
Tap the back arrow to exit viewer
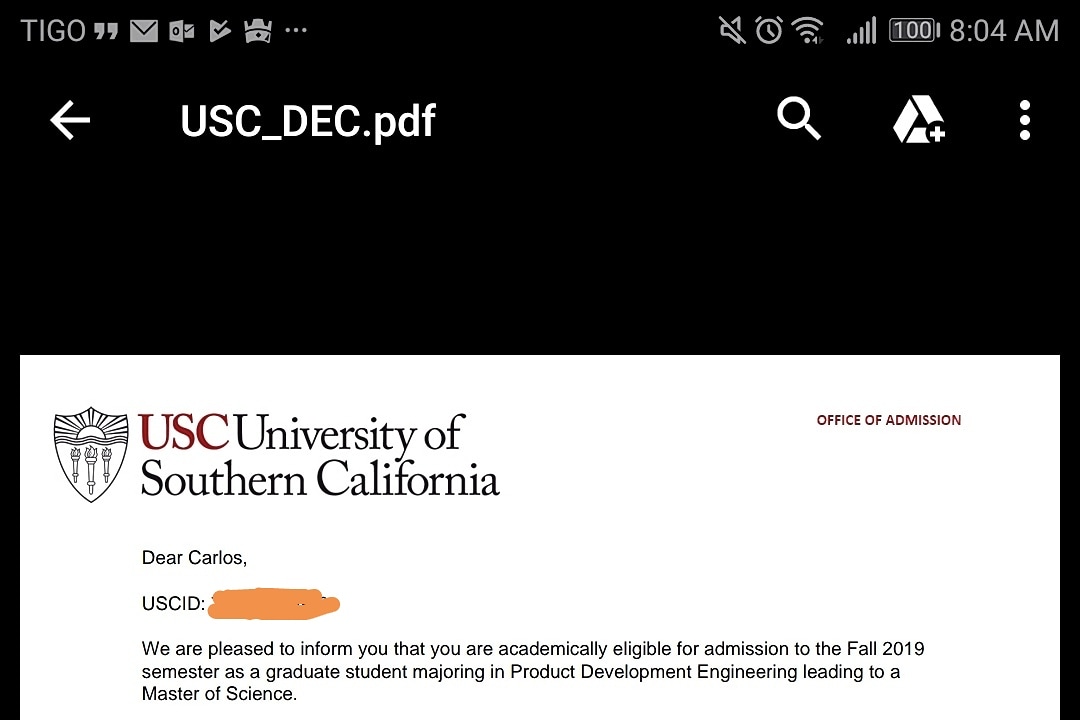tap(68, 120)
